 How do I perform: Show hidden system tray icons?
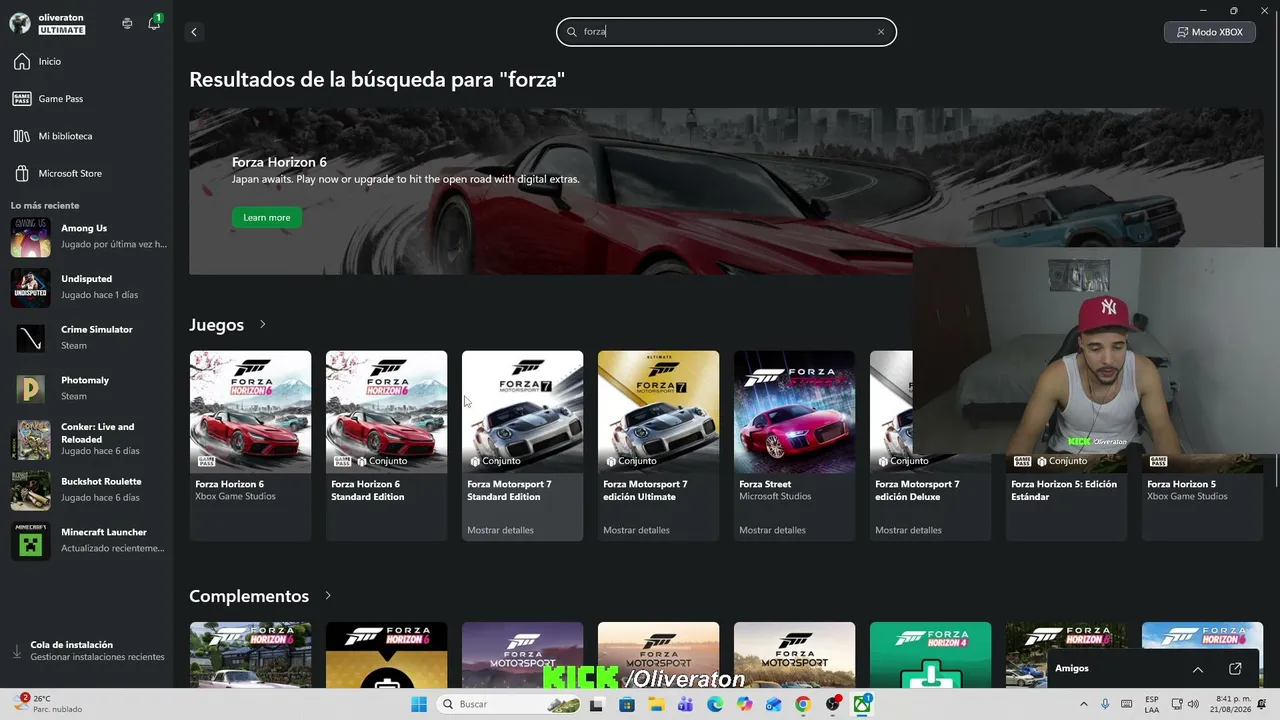(x=1083, y=704)
